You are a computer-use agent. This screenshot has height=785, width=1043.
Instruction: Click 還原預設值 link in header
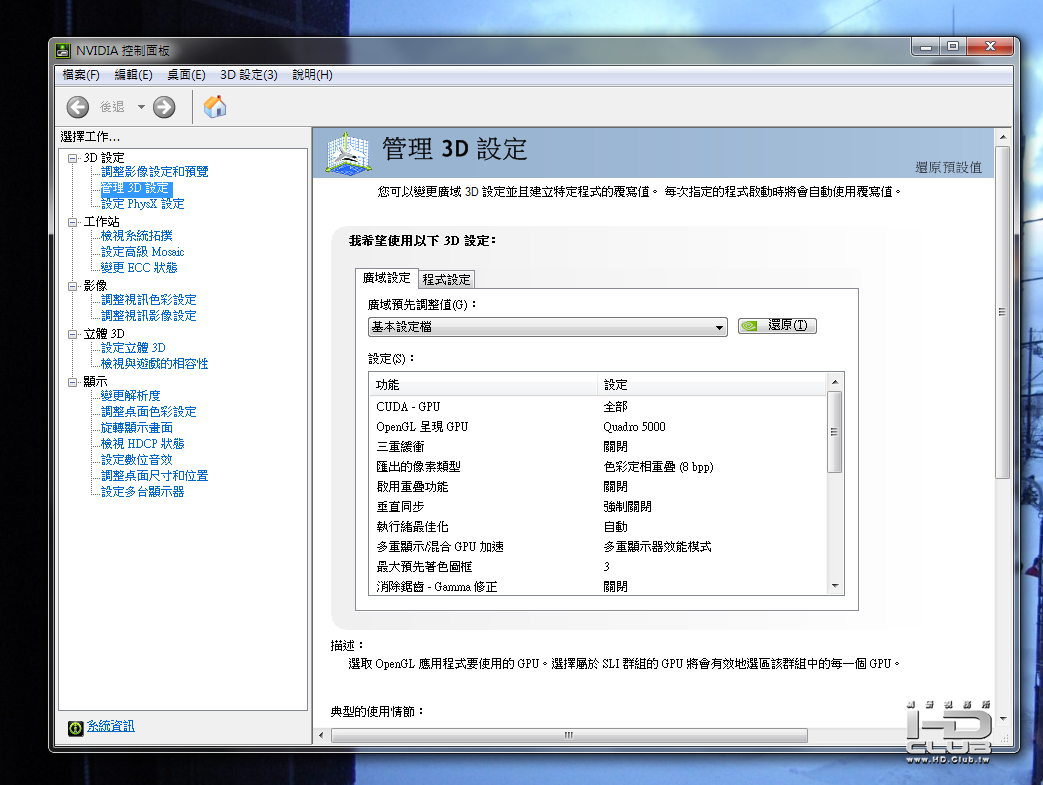click(x=949, y=168)
